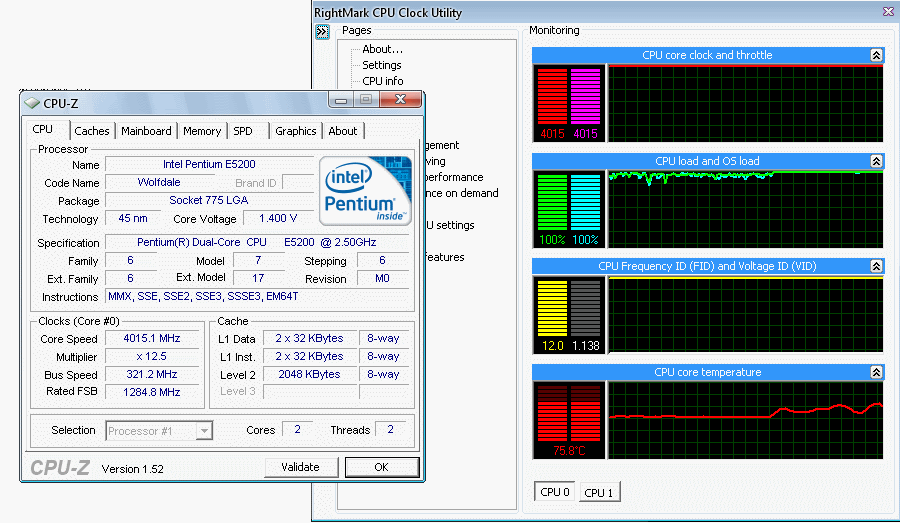900x523 pixels.
Task: Click the green 100% CPU load bar
Action: click(552, 202)
